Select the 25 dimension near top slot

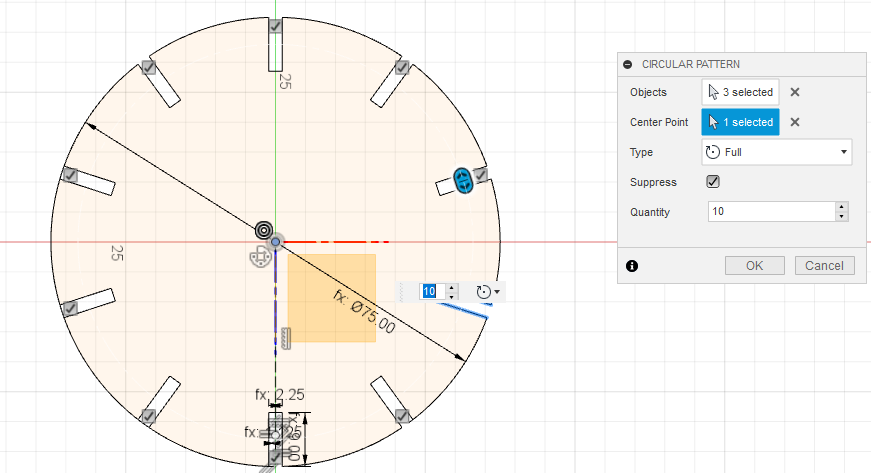click(285, 82)
